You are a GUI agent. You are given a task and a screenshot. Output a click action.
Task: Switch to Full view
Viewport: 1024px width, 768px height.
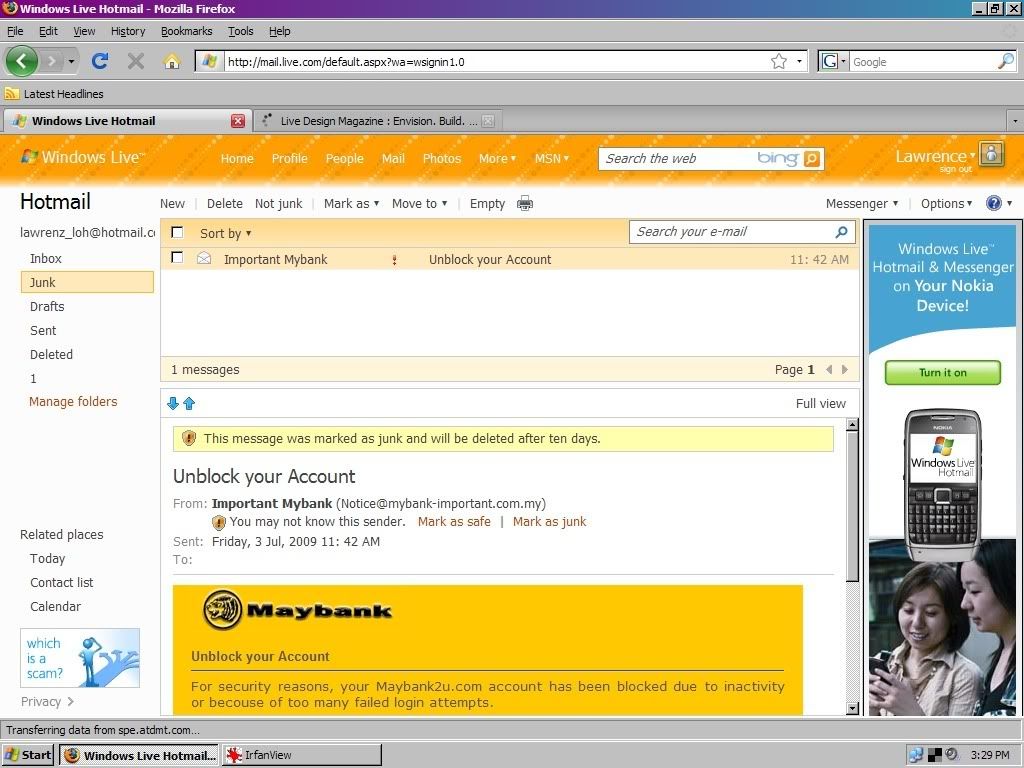(820, 404)
